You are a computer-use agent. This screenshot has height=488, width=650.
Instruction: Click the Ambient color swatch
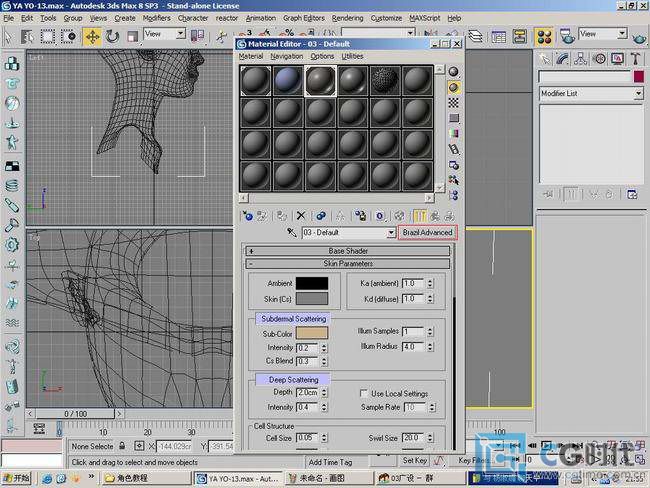coord(312,283)
